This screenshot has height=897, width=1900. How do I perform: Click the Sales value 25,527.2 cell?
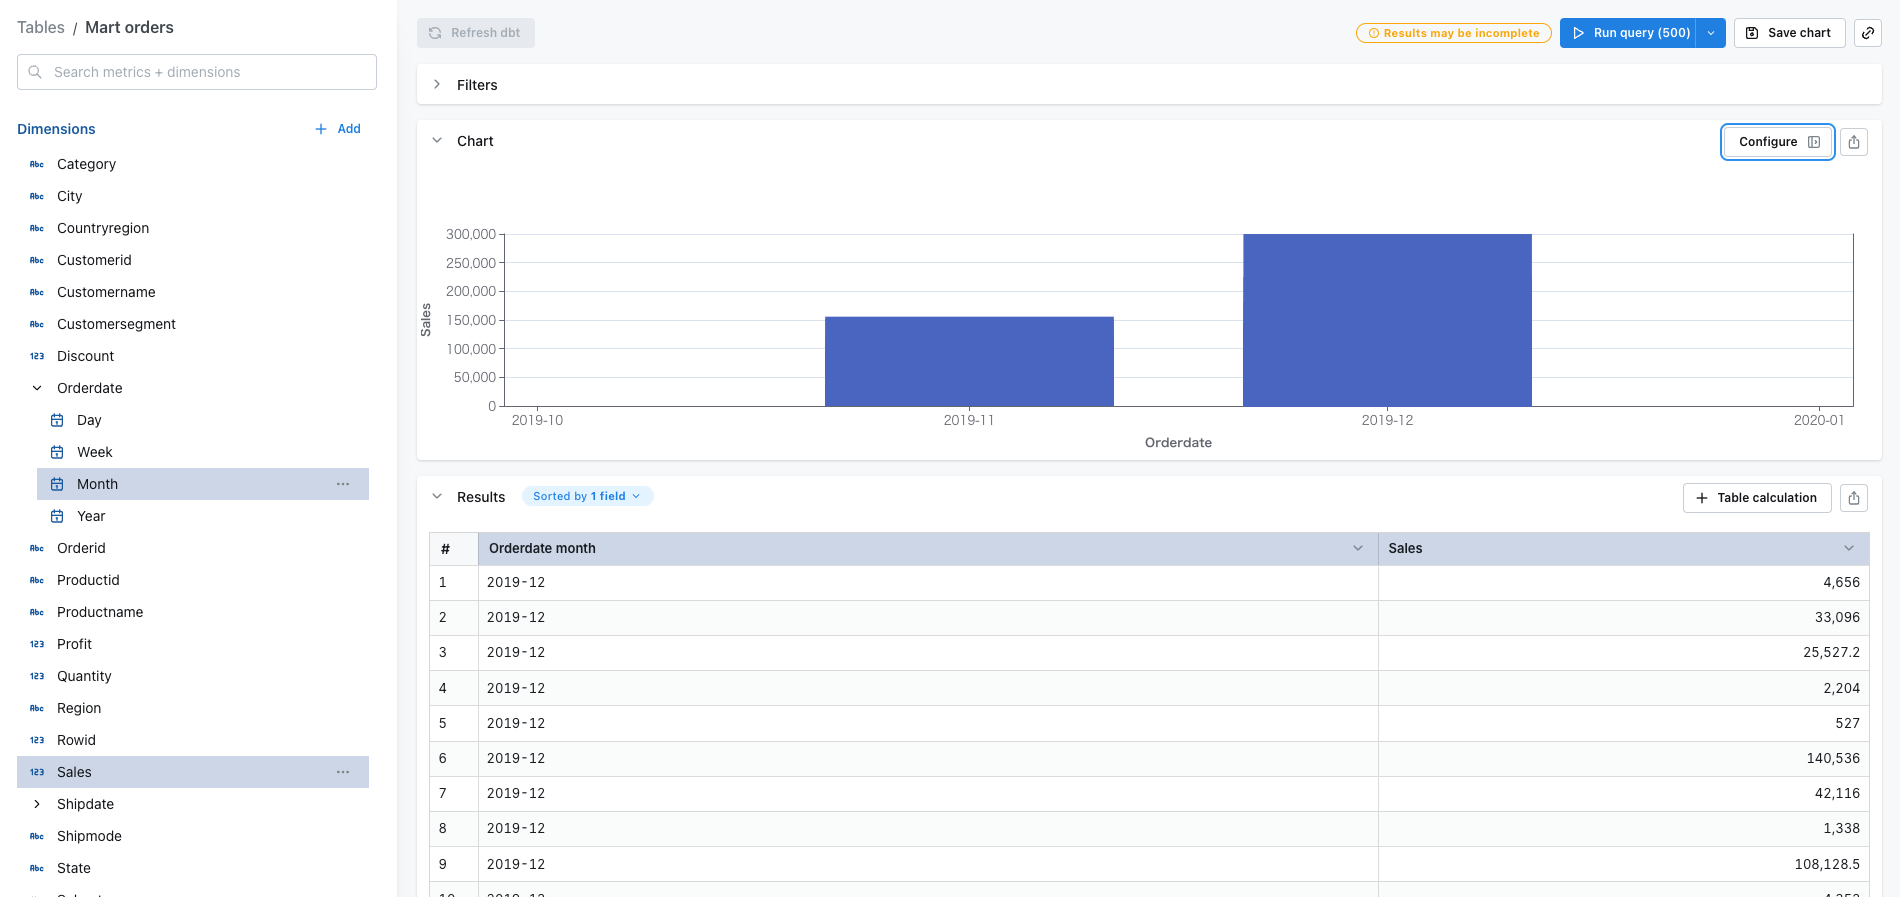[x=1624, y=652]
